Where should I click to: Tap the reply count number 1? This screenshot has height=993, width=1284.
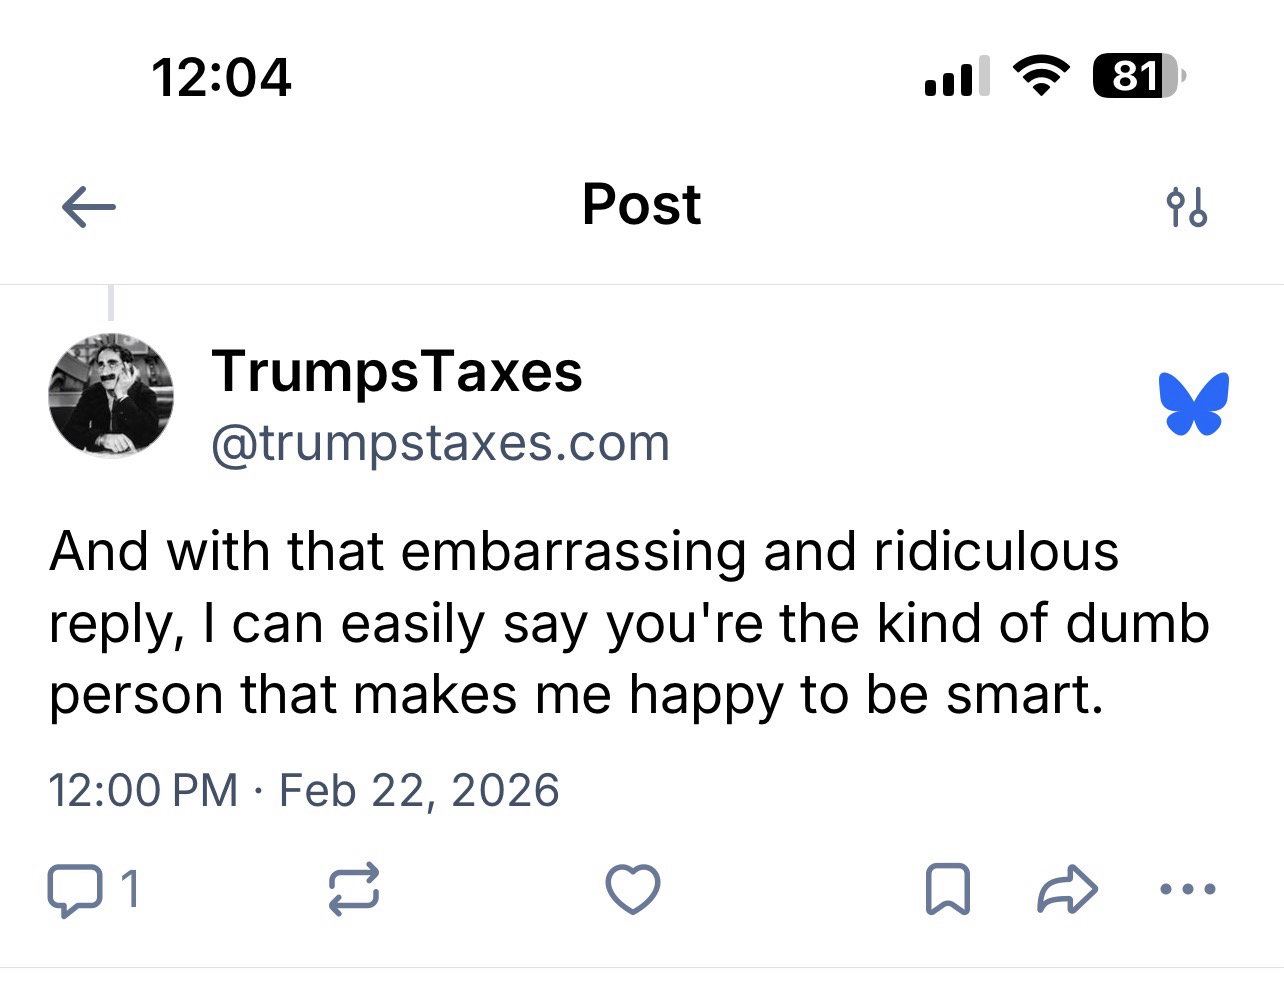(130, 889)
